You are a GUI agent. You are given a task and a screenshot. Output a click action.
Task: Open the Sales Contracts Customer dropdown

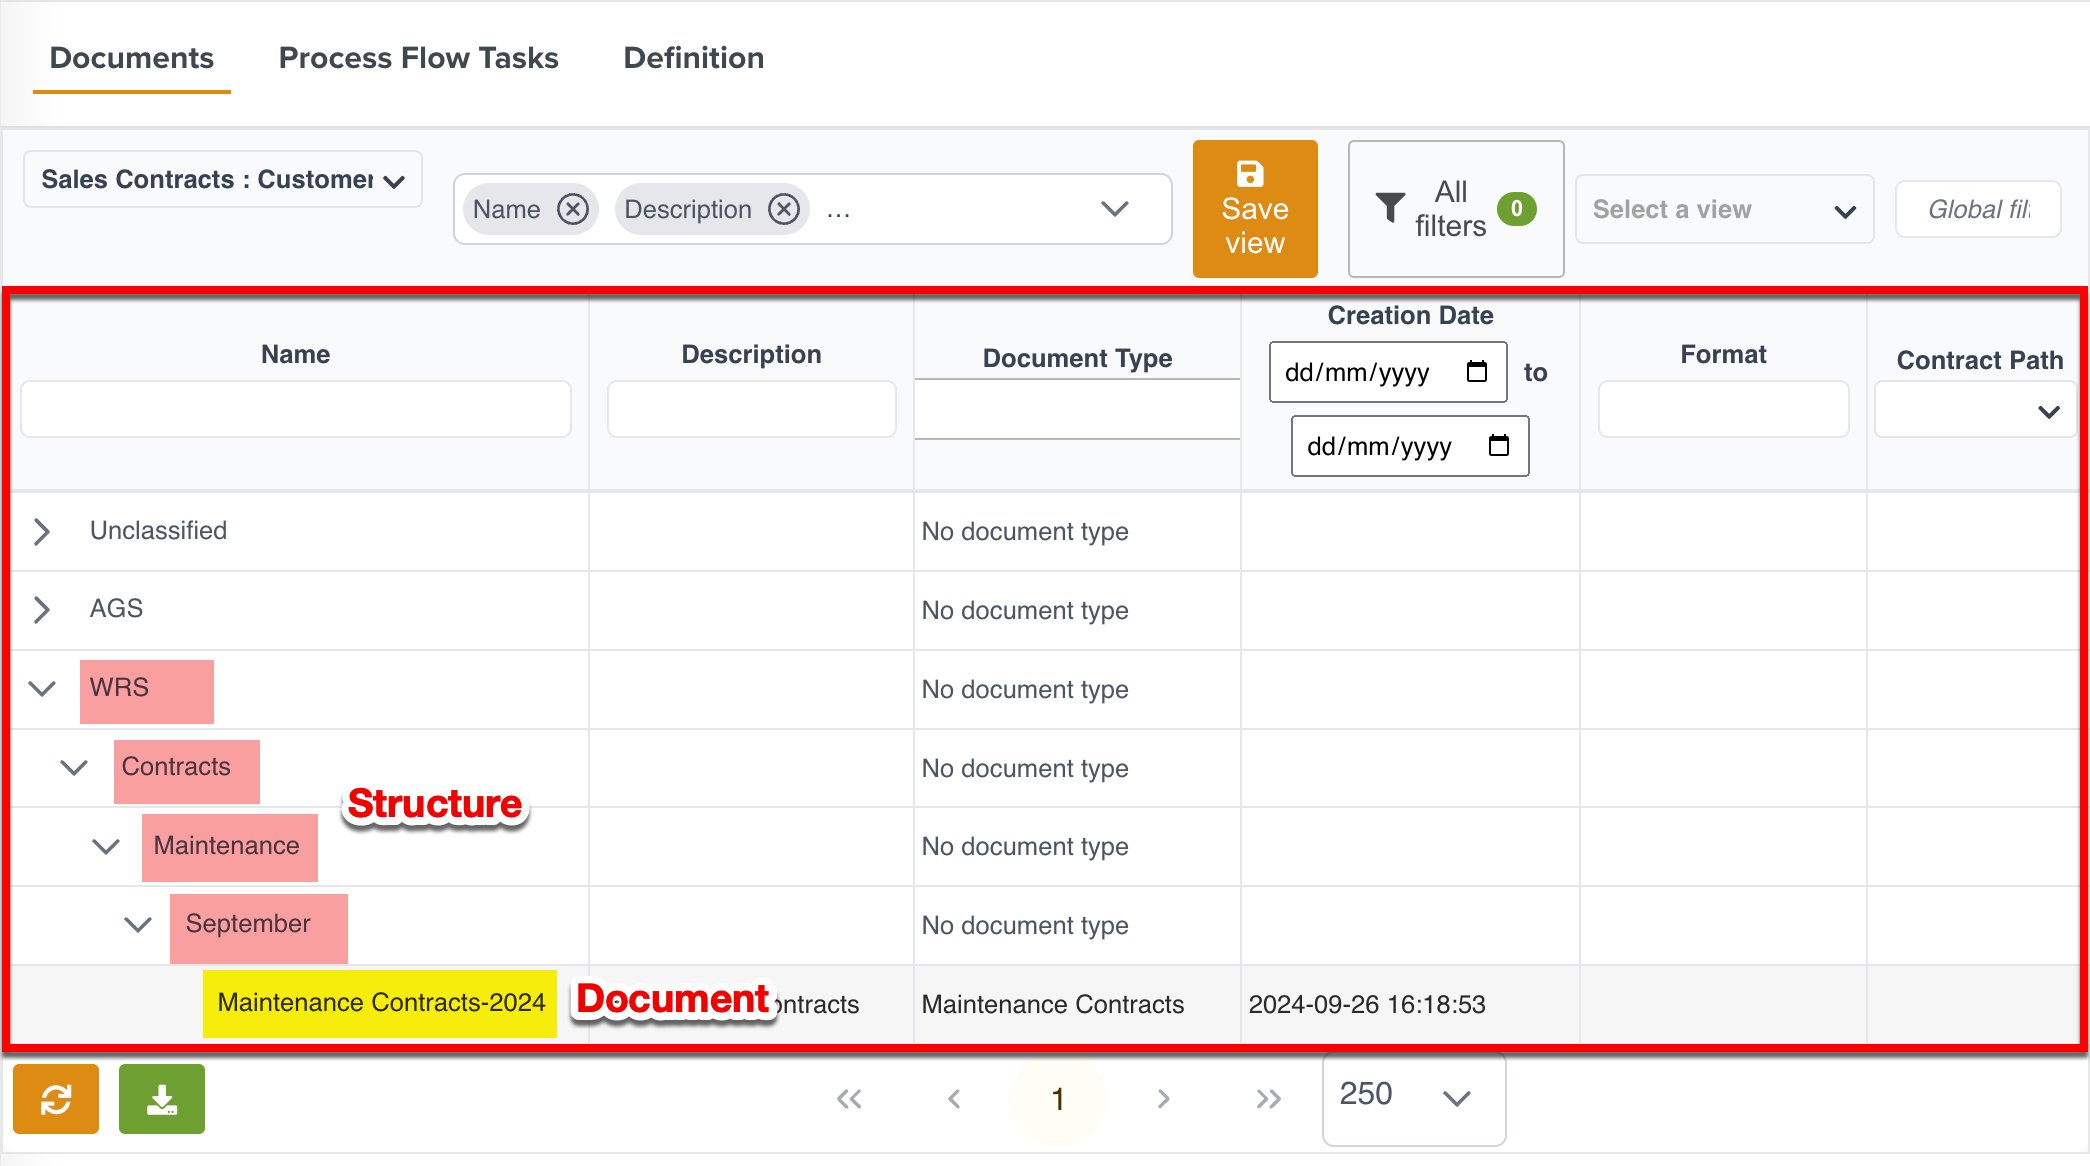click(223, 180)
